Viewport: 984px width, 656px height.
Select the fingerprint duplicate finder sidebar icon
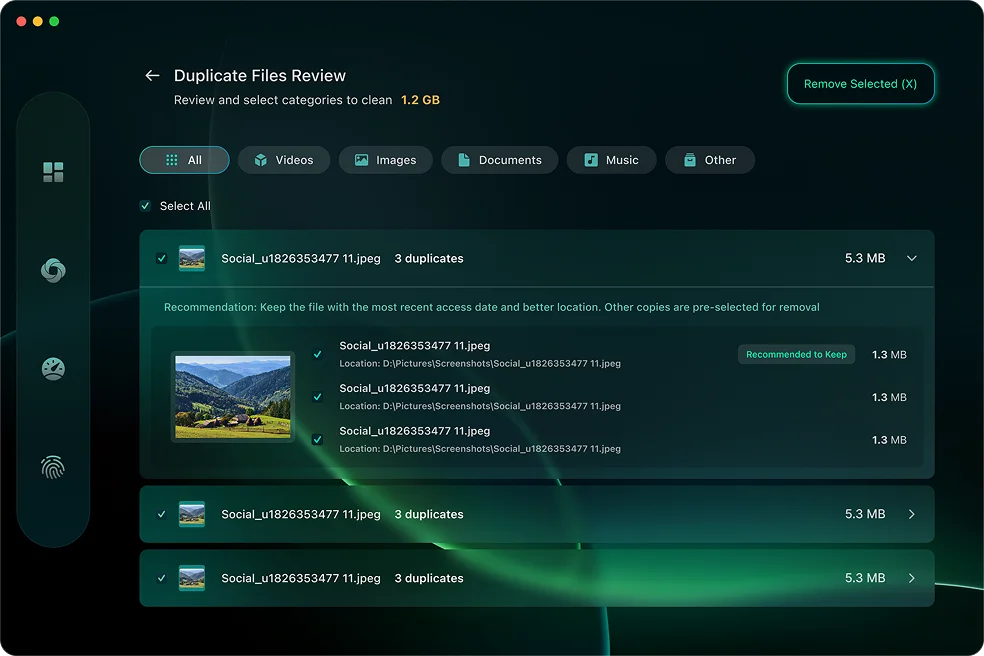pos(52,466)
